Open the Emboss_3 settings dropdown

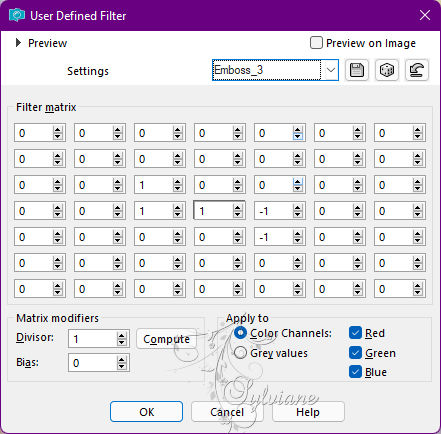point(330,70)
